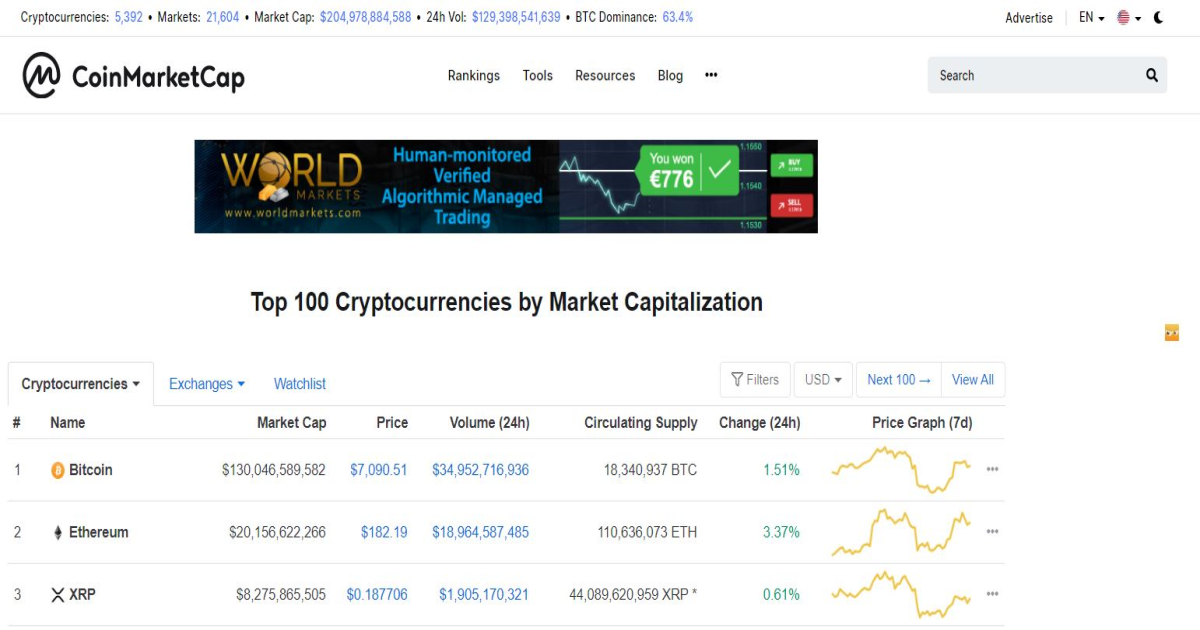
Task: Click the Bitcoin coin icon
Action: coord(58,470)
